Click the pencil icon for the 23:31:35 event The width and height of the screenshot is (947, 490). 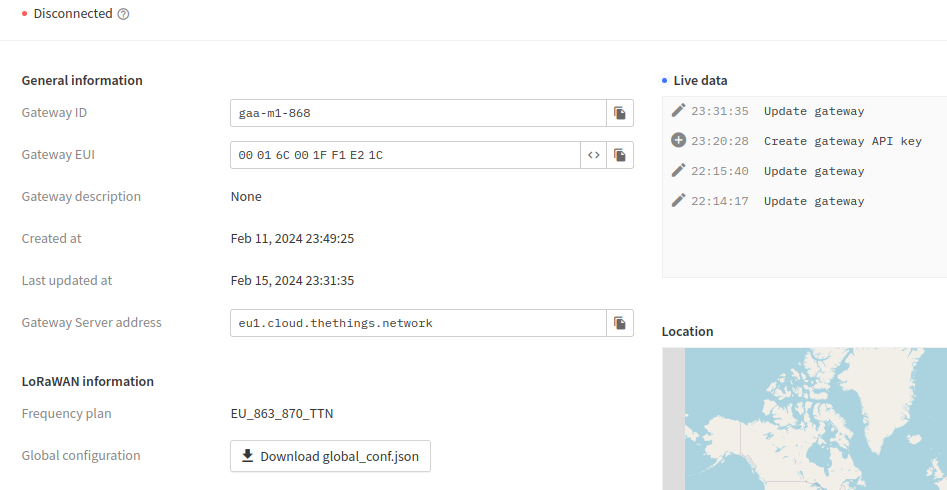[678, 111]
